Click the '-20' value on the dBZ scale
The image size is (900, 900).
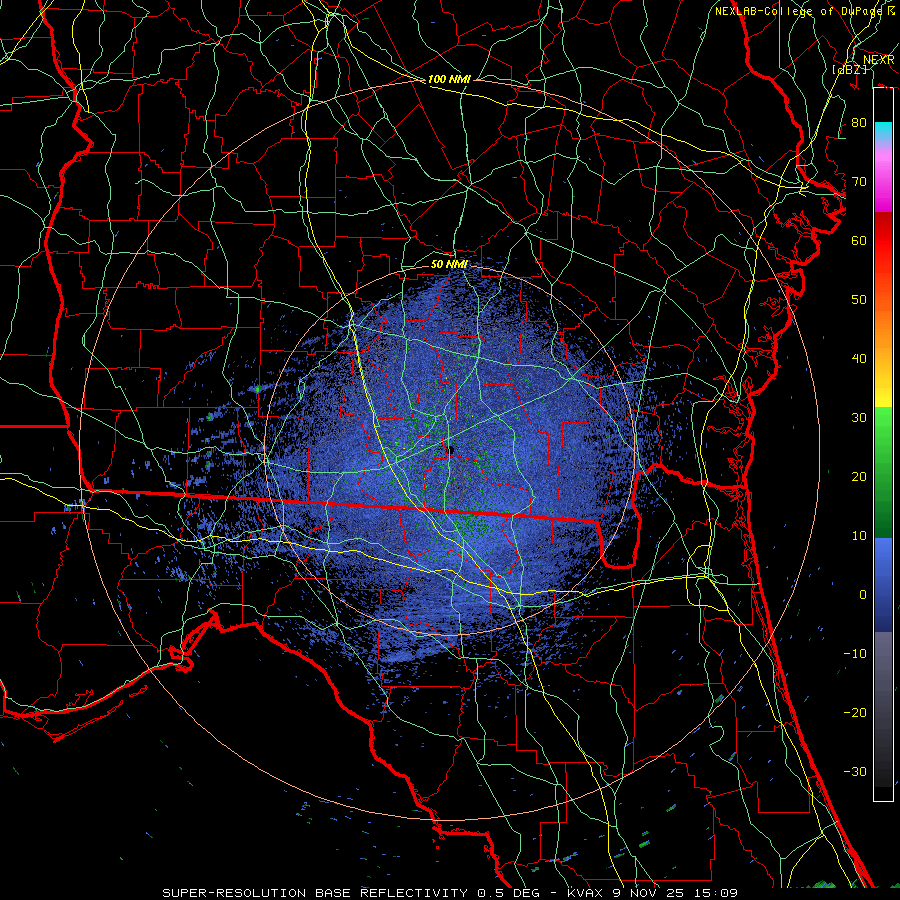pyautogui.click(x=855, y=713)
